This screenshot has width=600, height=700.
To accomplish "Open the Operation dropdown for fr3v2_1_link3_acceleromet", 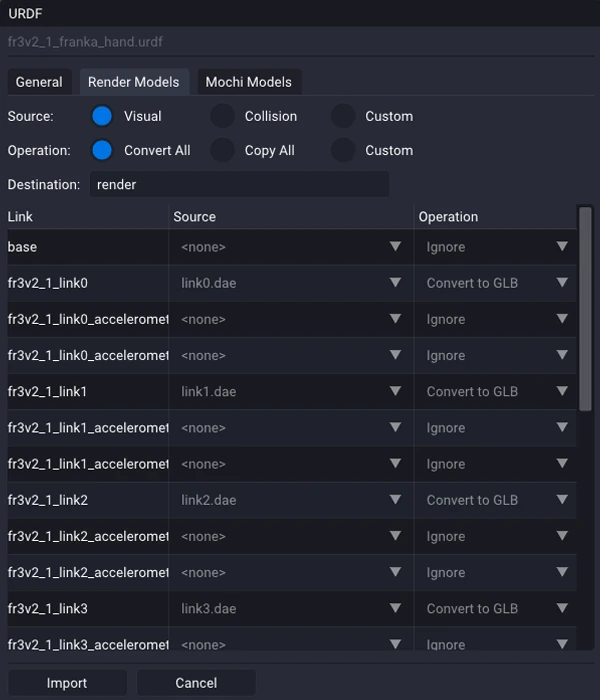I will [496, 639].
